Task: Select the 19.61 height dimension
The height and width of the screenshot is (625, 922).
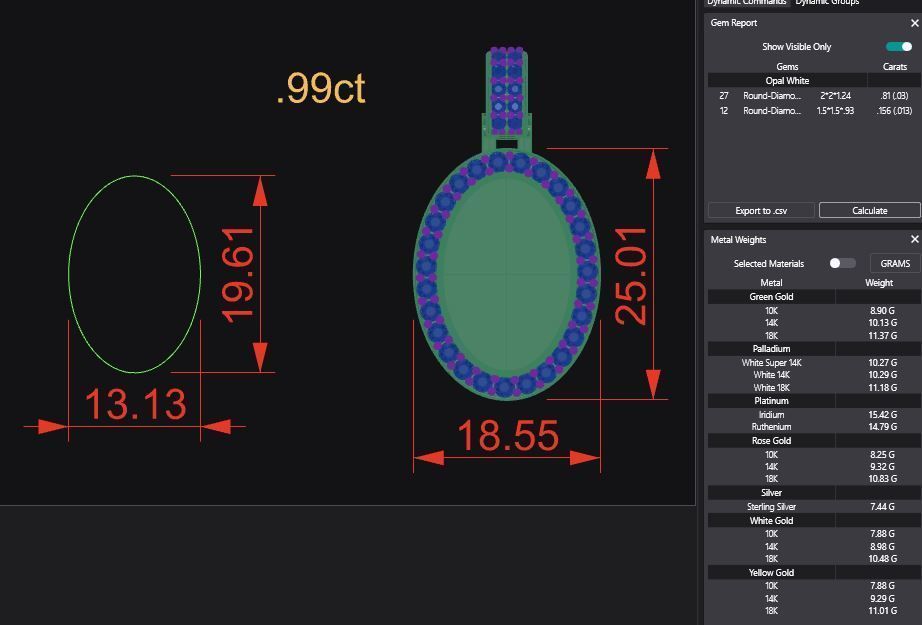Action: (x=238, y=275)
